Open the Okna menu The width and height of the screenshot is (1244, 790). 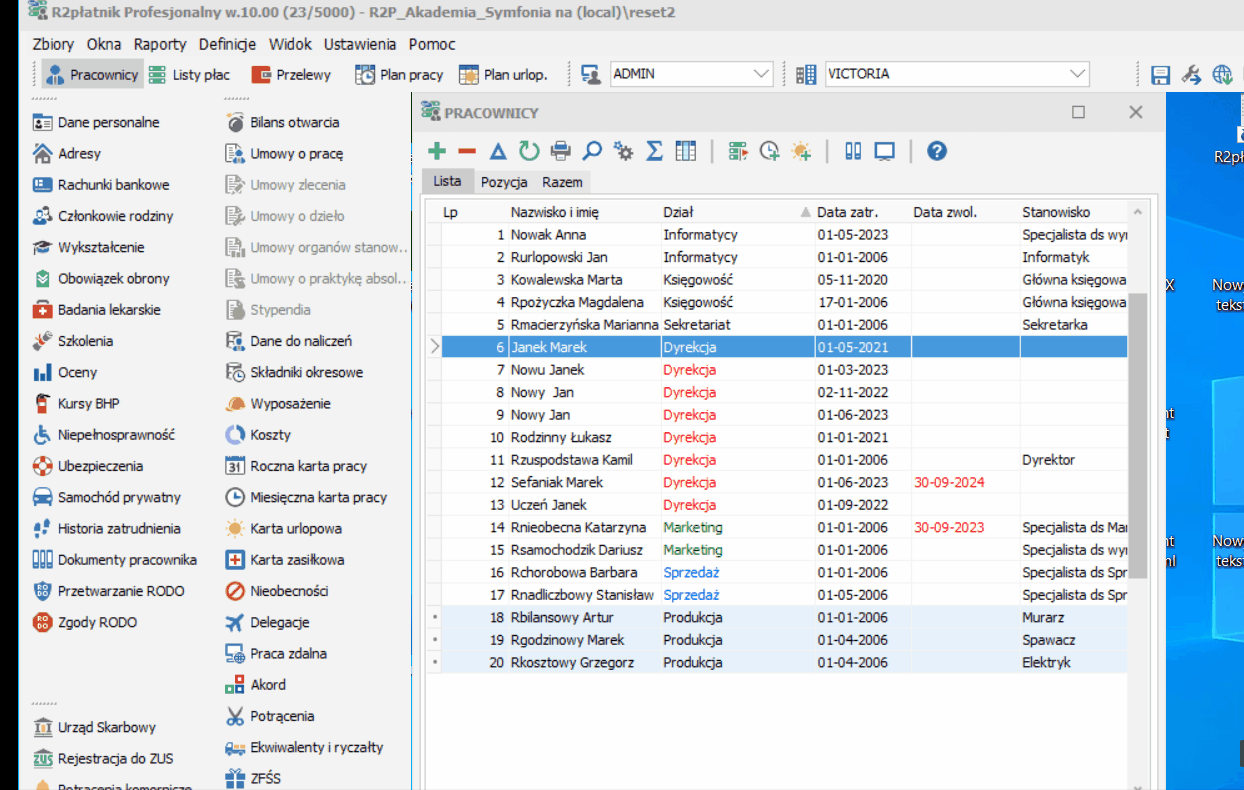(104, 44)
